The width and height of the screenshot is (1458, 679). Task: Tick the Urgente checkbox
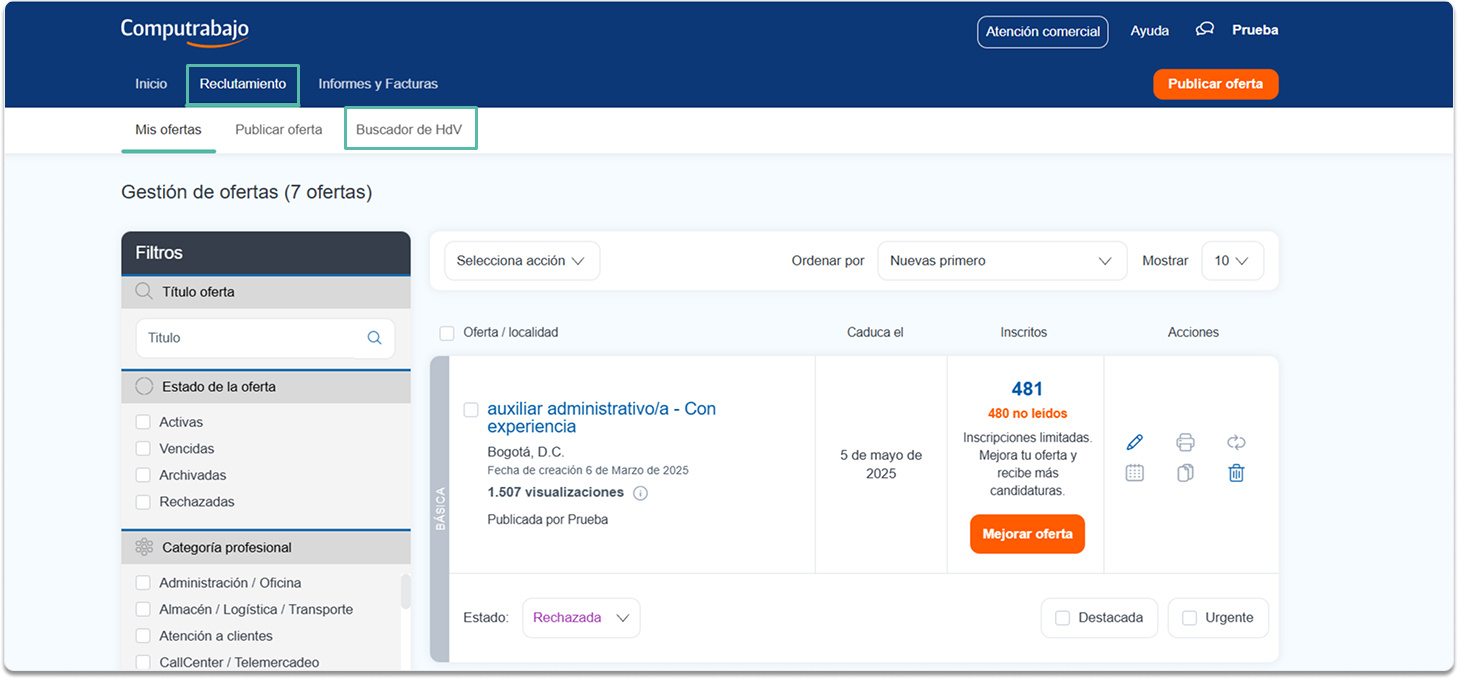click(1189, 618)
